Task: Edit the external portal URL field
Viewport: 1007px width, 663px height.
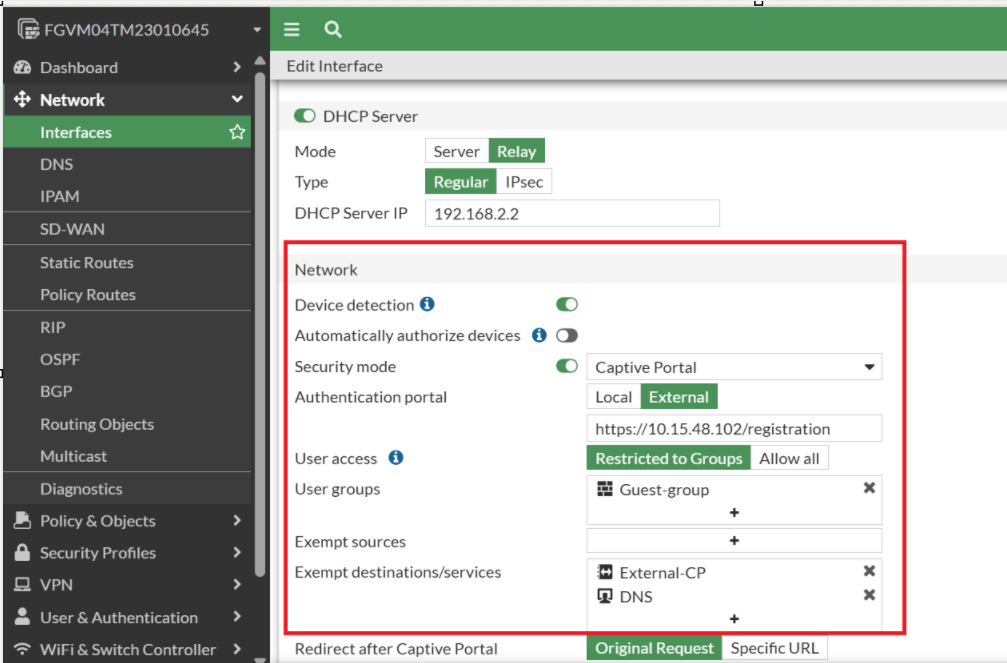Action: coord(734,429)
